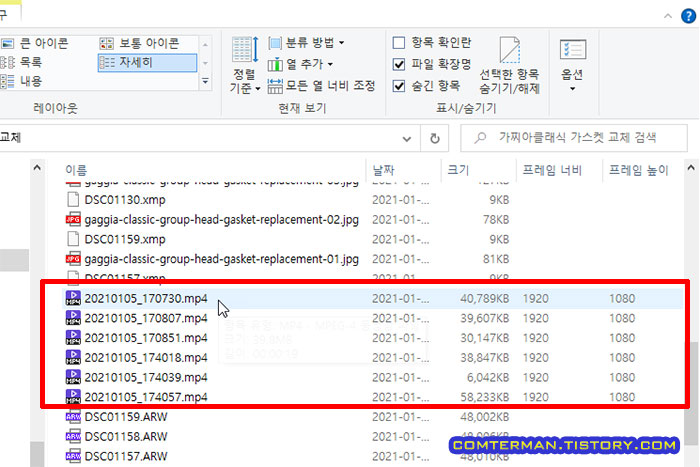Select video 20210105_170730.mp4

pos(146,298)
